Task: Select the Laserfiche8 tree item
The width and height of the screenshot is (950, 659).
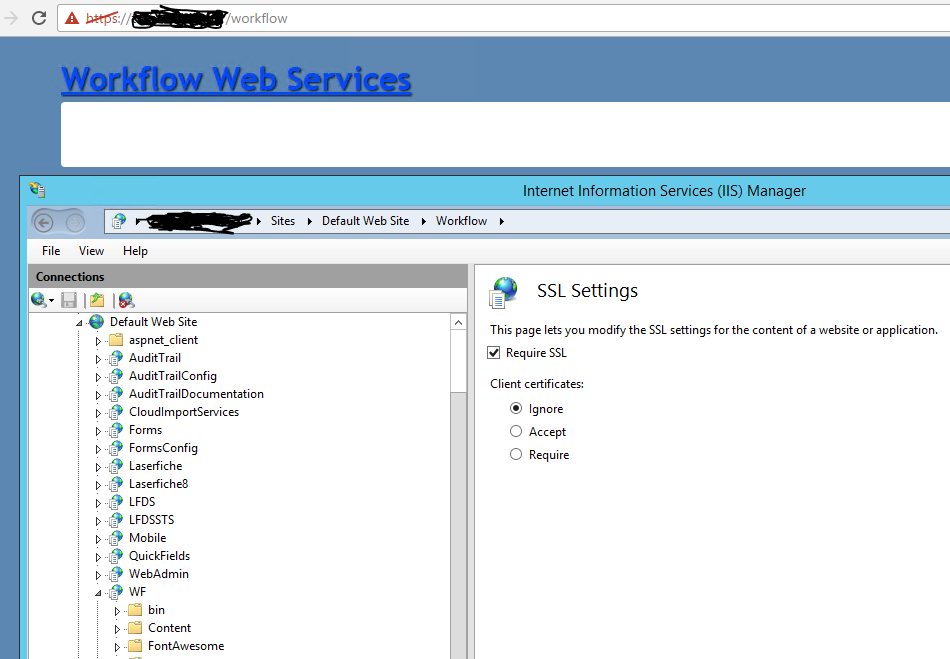Action: (x=159, y=484)
